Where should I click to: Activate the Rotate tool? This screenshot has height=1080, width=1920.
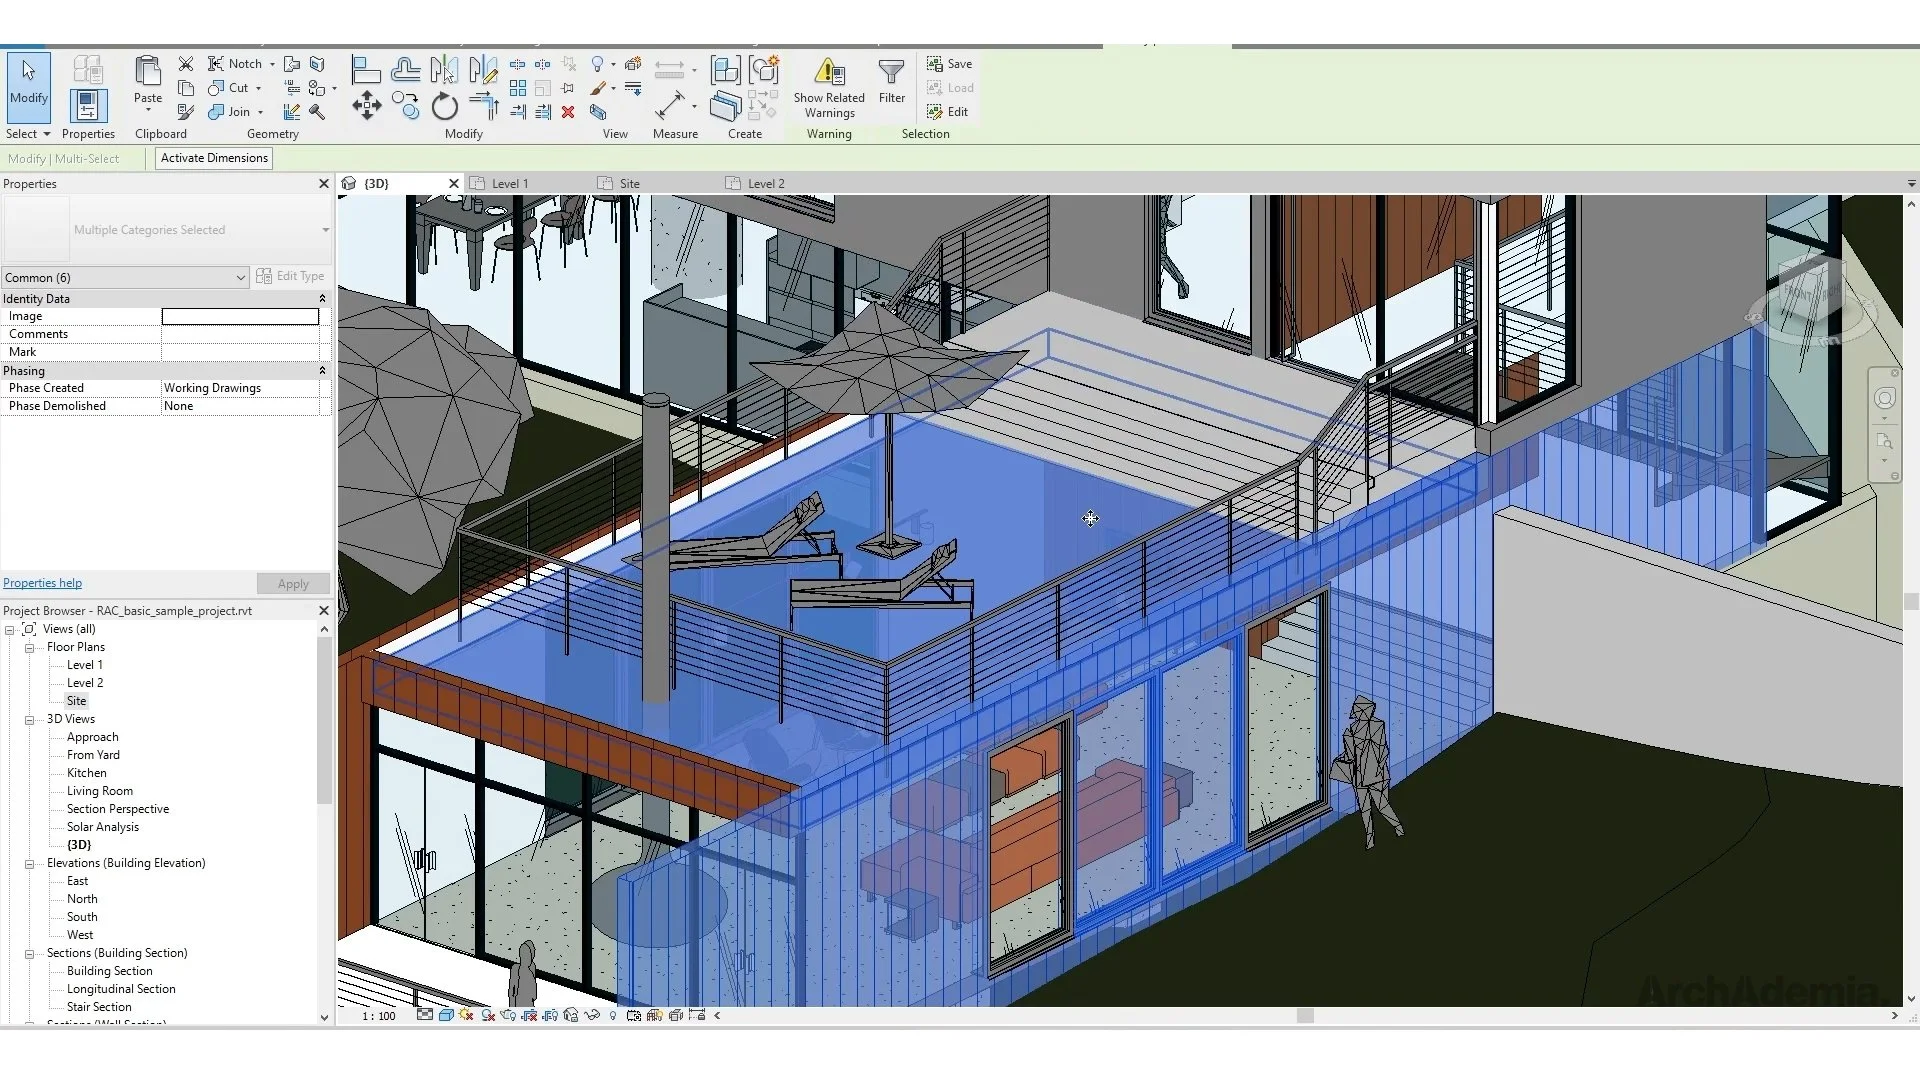click(x=444, y=107)
